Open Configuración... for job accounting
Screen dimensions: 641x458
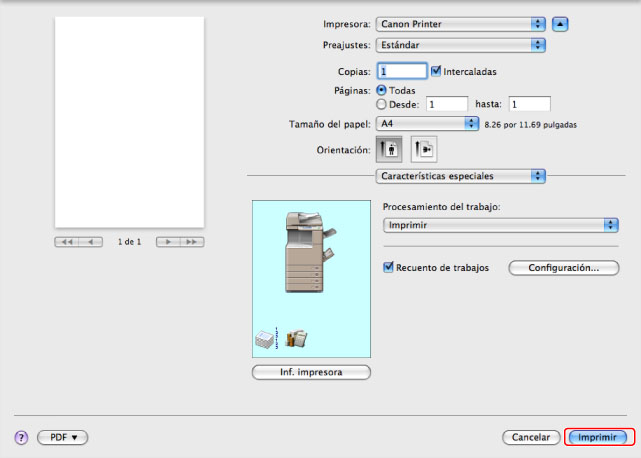[x=563, y=268]
